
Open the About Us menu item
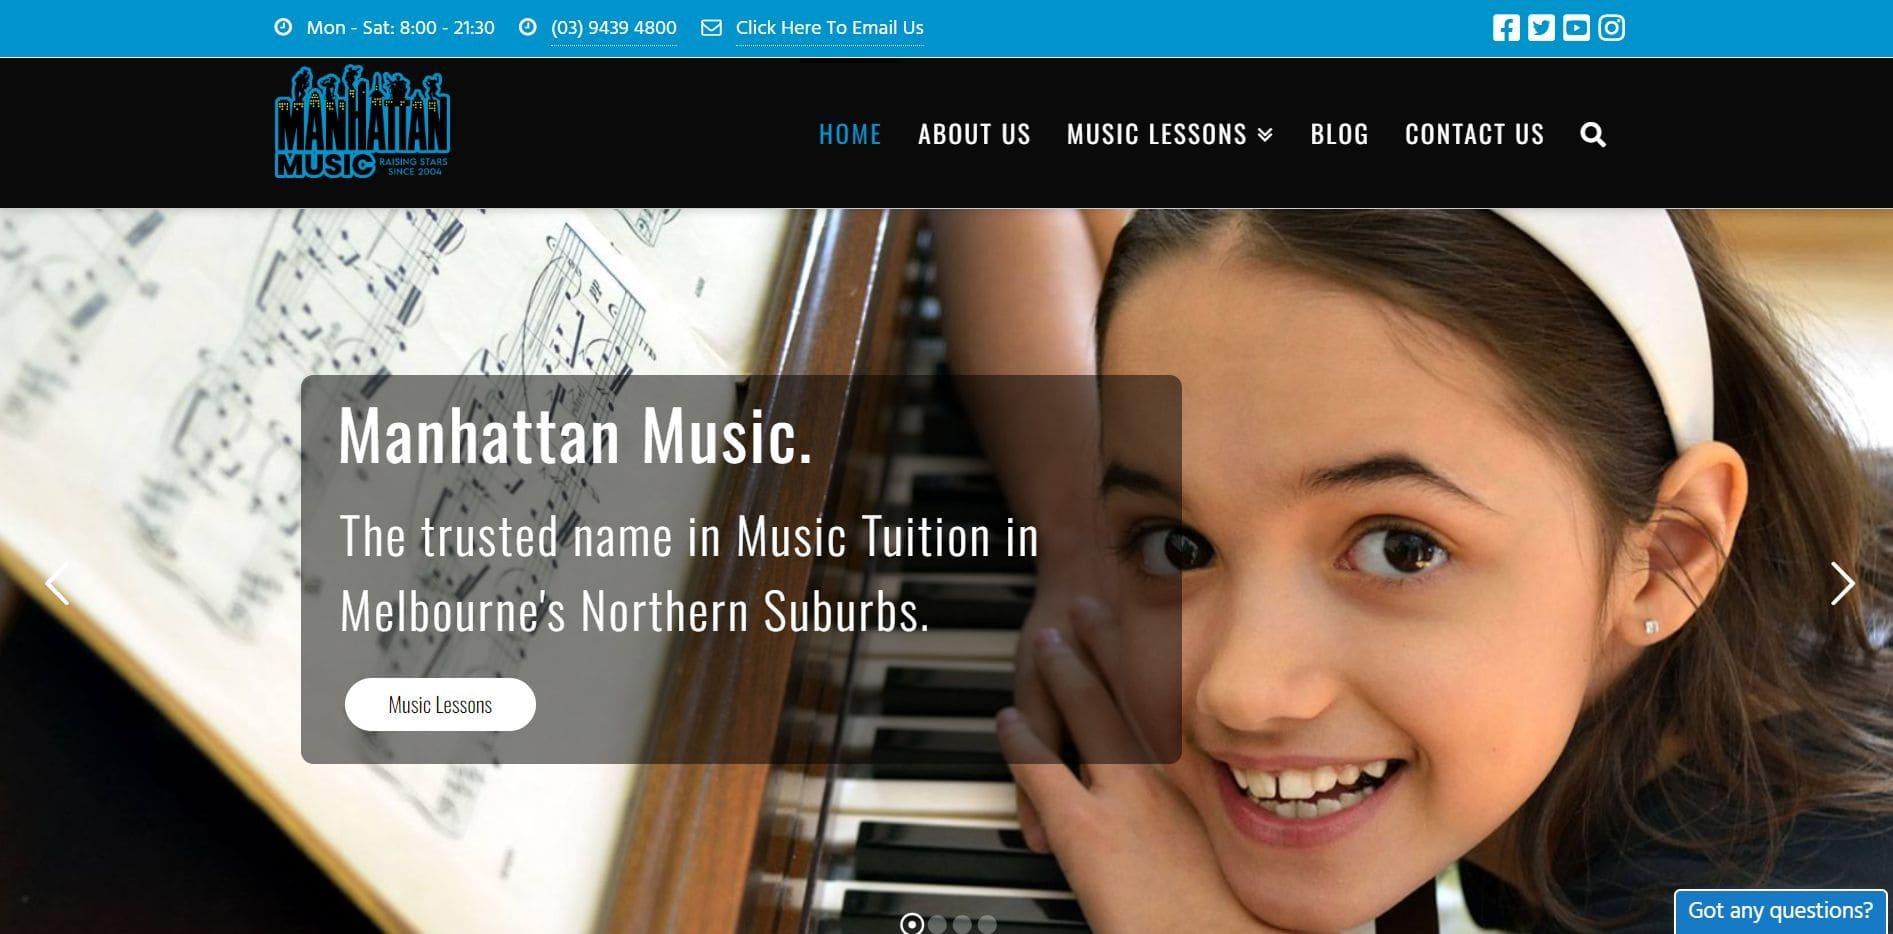pos(974,134)
